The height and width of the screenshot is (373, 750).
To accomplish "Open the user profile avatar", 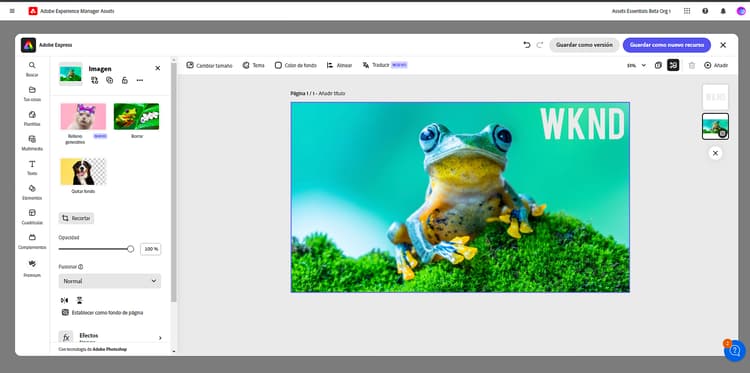I will pyautogui.click(x=740, y=11).
